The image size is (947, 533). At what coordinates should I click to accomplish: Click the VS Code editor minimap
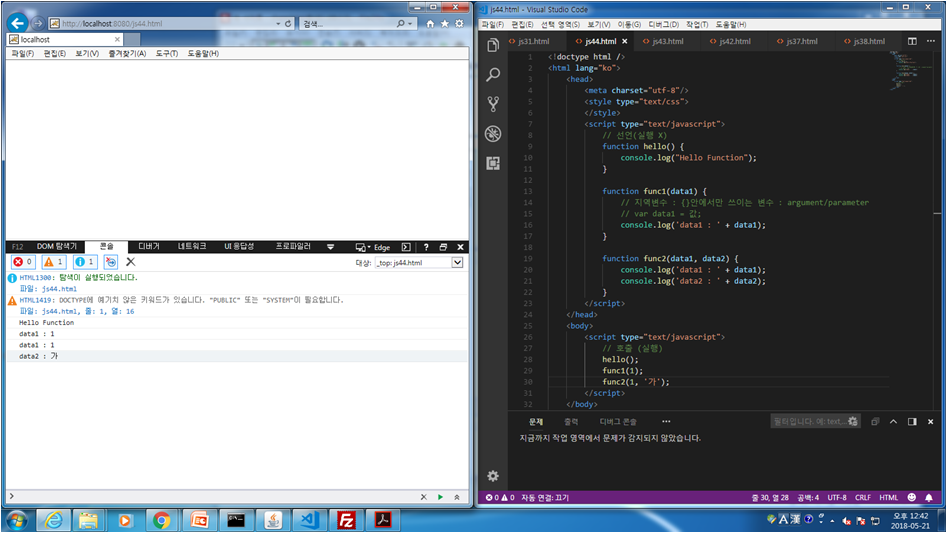click(x=909, y=71)
